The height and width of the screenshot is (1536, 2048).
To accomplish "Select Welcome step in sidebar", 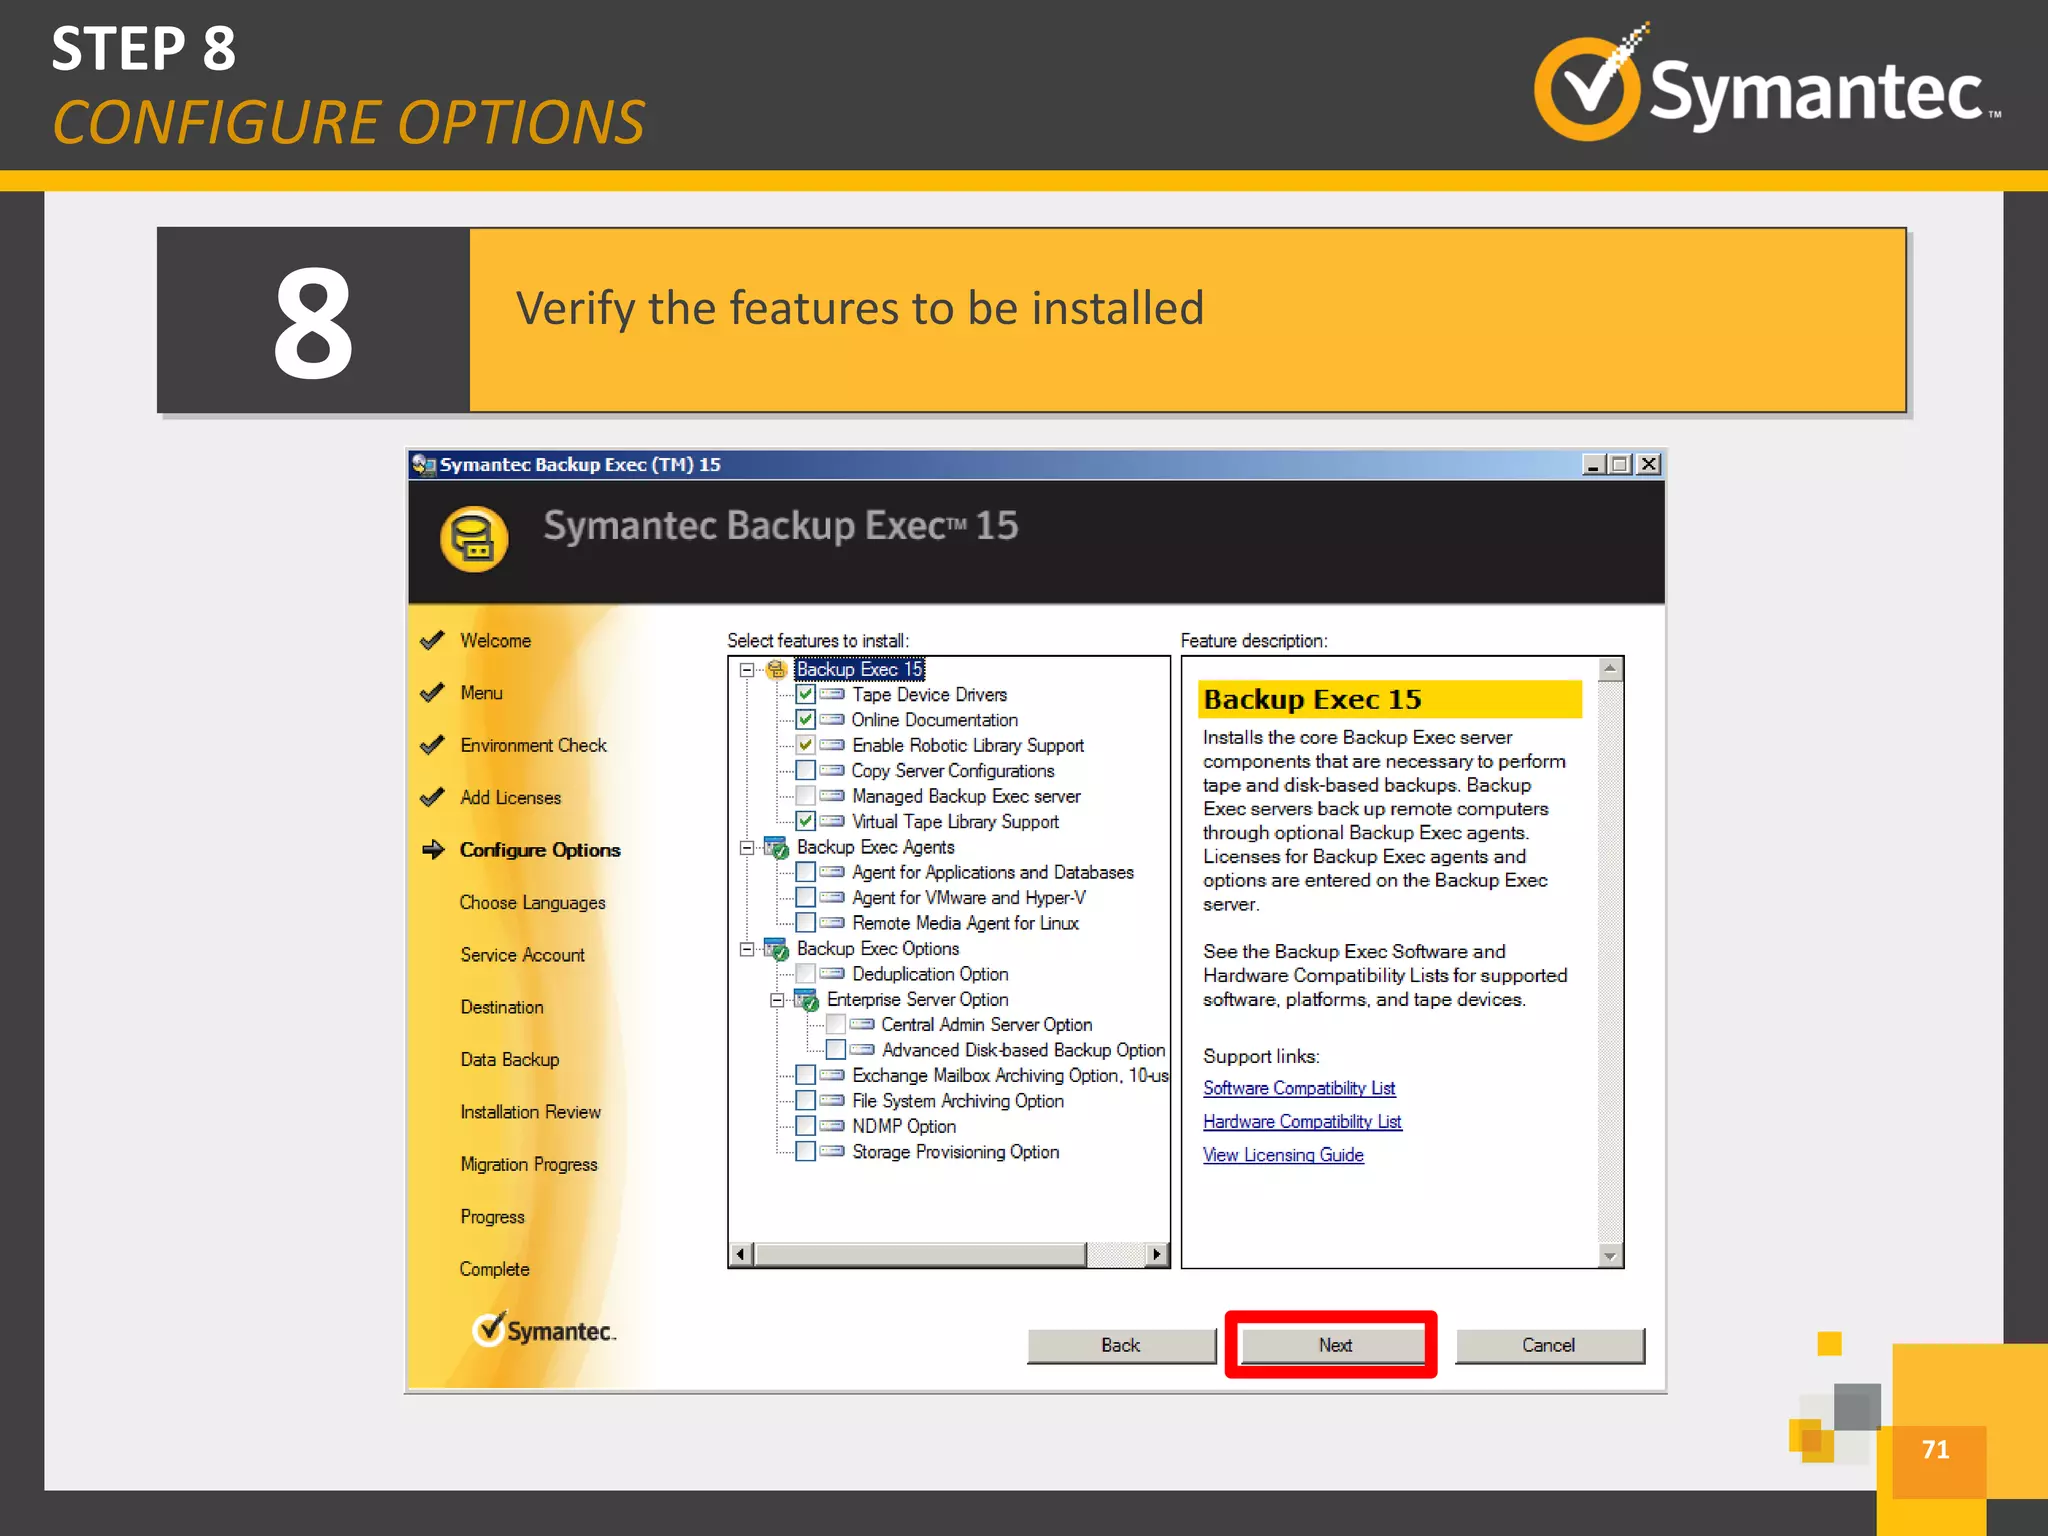I will (495, 641).
